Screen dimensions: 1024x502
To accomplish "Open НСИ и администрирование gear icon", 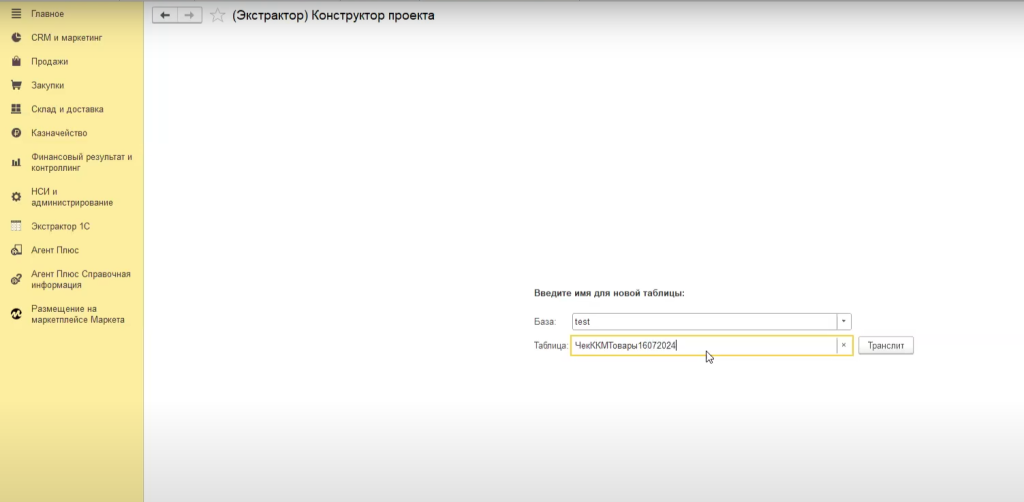I will click(x=16, y=197).
